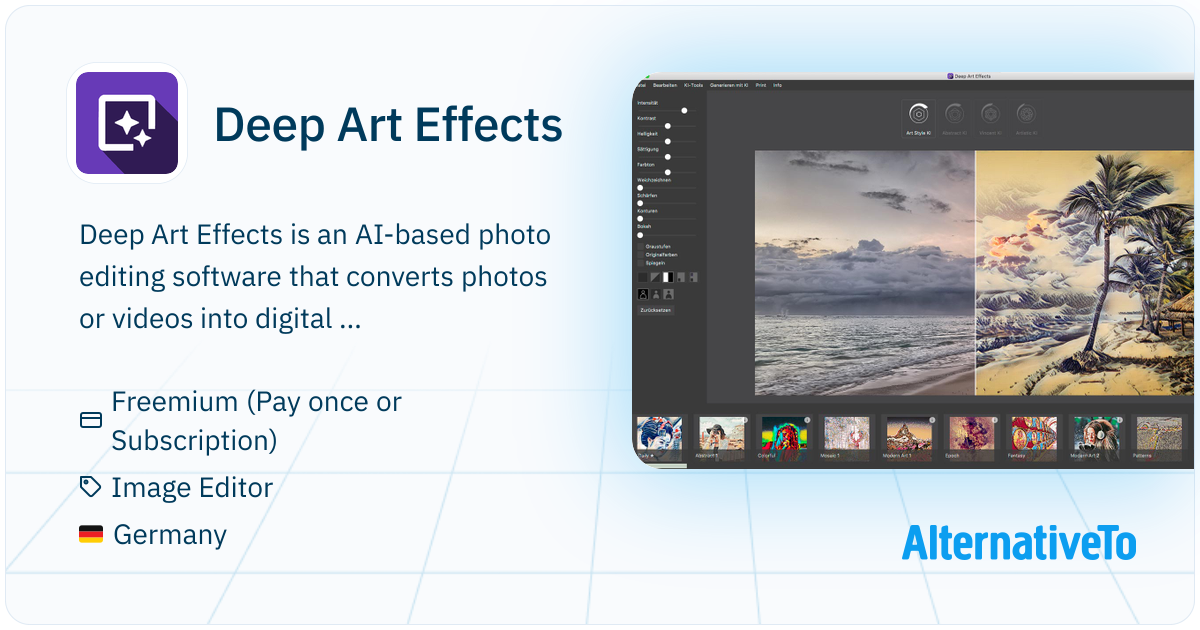The image size is (1200, 630).
Task: Click the Kontrast slider handle
Action: (x=668, y=126)
